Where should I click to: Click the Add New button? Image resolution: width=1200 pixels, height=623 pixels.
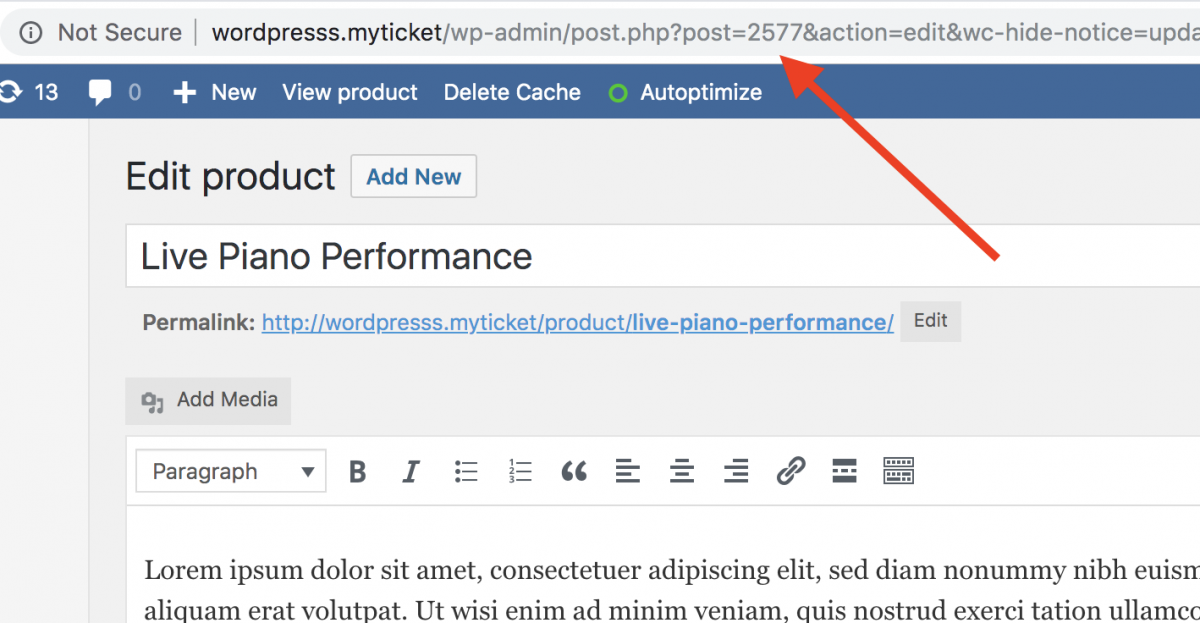413,176
